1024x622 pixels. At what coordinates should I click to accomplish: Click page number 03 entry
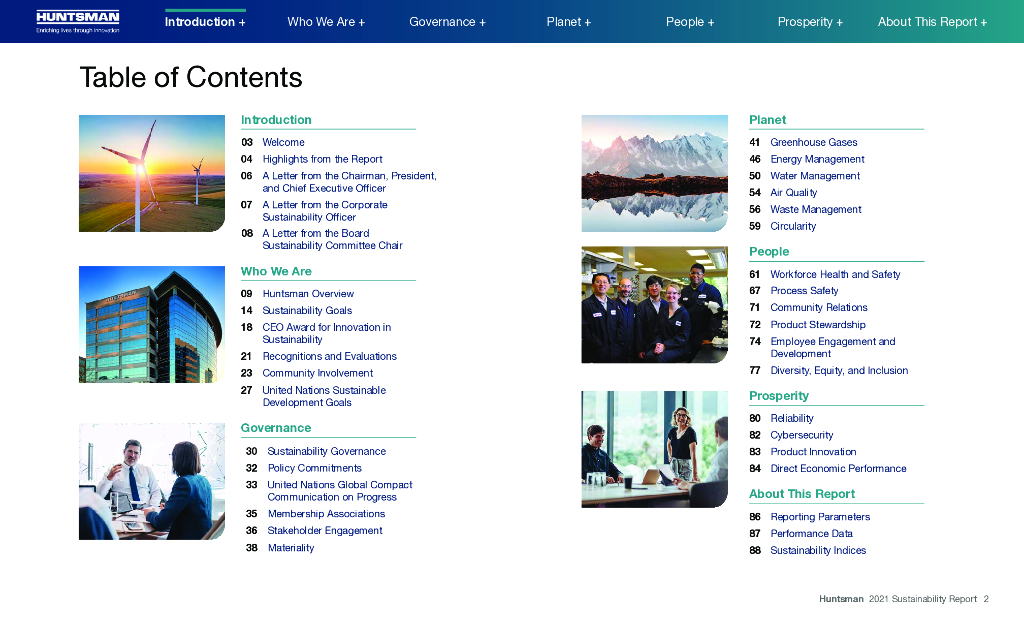[x=246, y=142]
